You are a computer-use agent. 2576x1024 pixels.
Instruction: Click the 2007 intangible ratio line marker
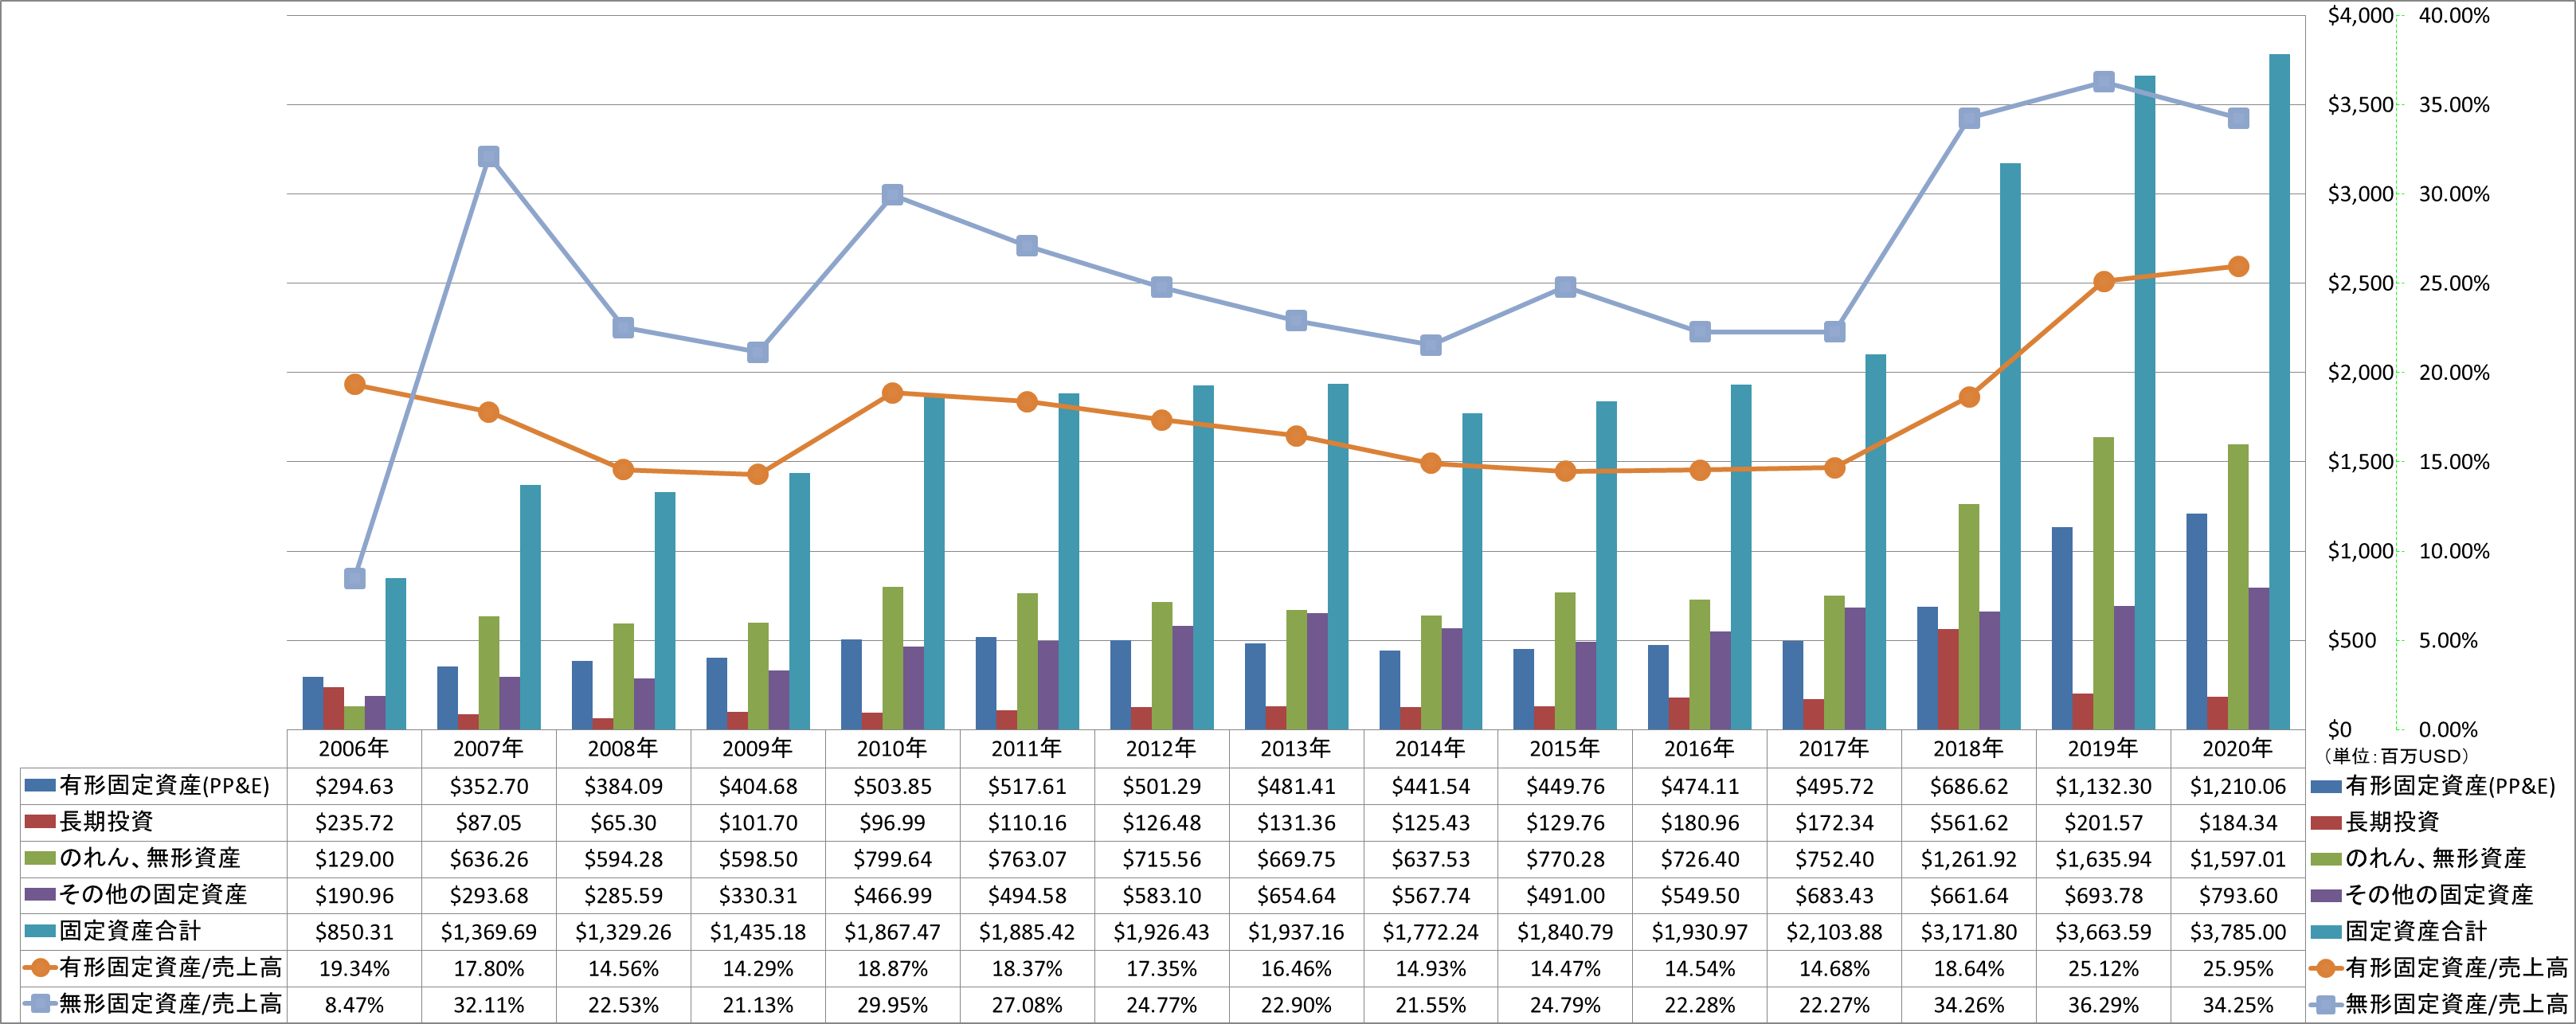click(x=488, y=157)
